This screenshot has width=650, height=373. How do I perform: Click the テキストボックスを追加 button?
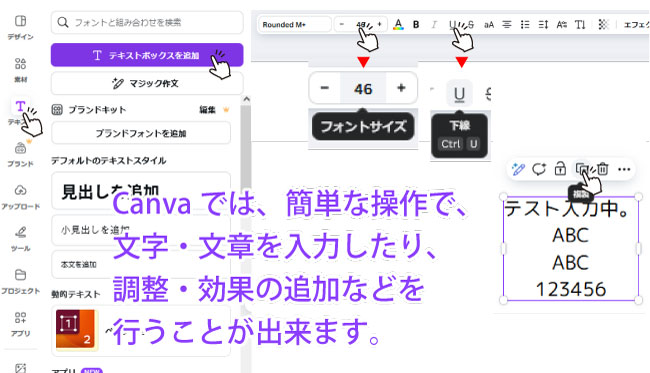[147, 55]
